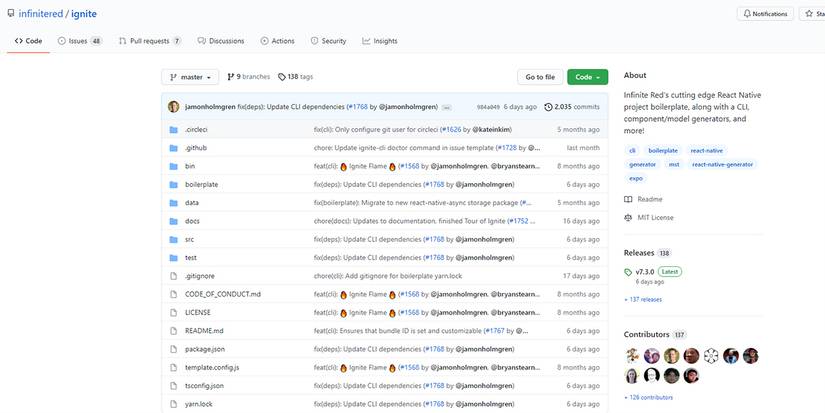This screenshot has width=825, height=413.
Task: Click the Notifications button
Action: pyautogui.click(x=765, y=14)
